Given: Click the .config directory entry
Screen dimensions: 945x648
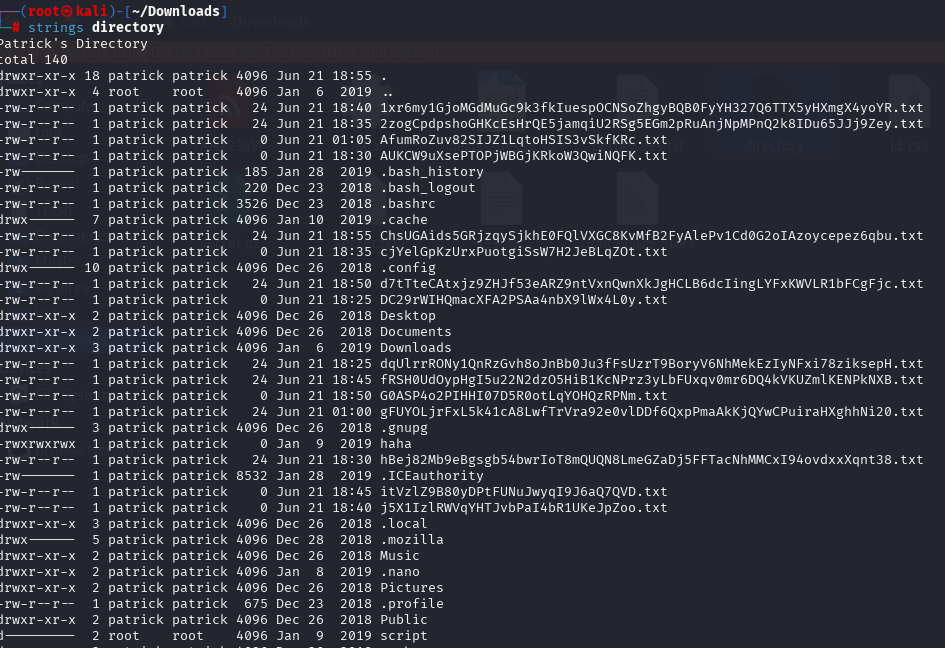Looking at the screenshot, I should pos(407,268).
